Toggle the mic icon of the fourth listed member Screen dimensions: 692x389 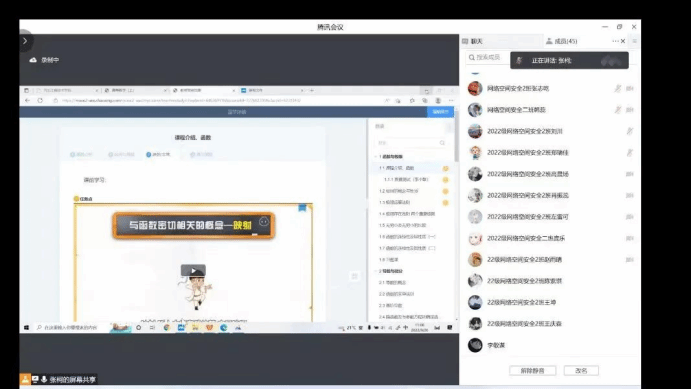tap(630, 152)
